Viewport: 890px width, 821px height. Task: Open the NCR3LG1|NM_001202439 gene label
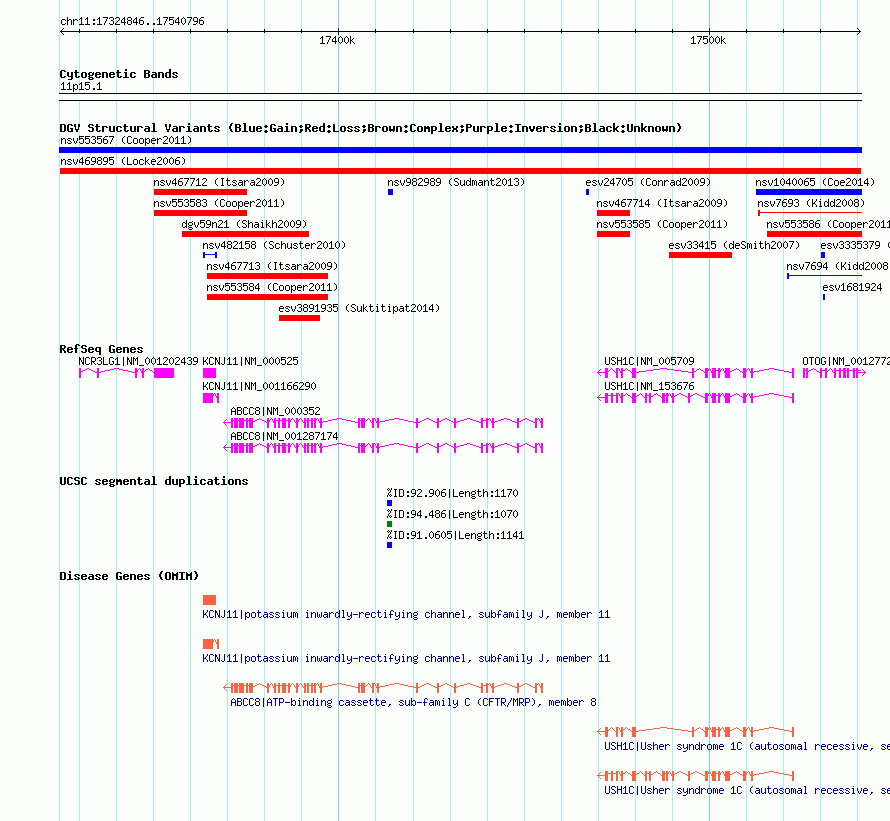[138, 361]
